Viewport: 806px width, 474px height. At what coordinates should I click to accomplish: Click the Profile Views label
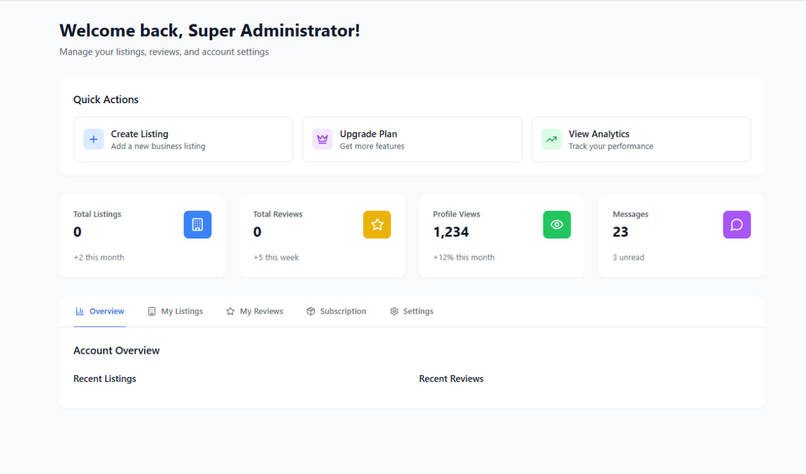coord(456,214)
